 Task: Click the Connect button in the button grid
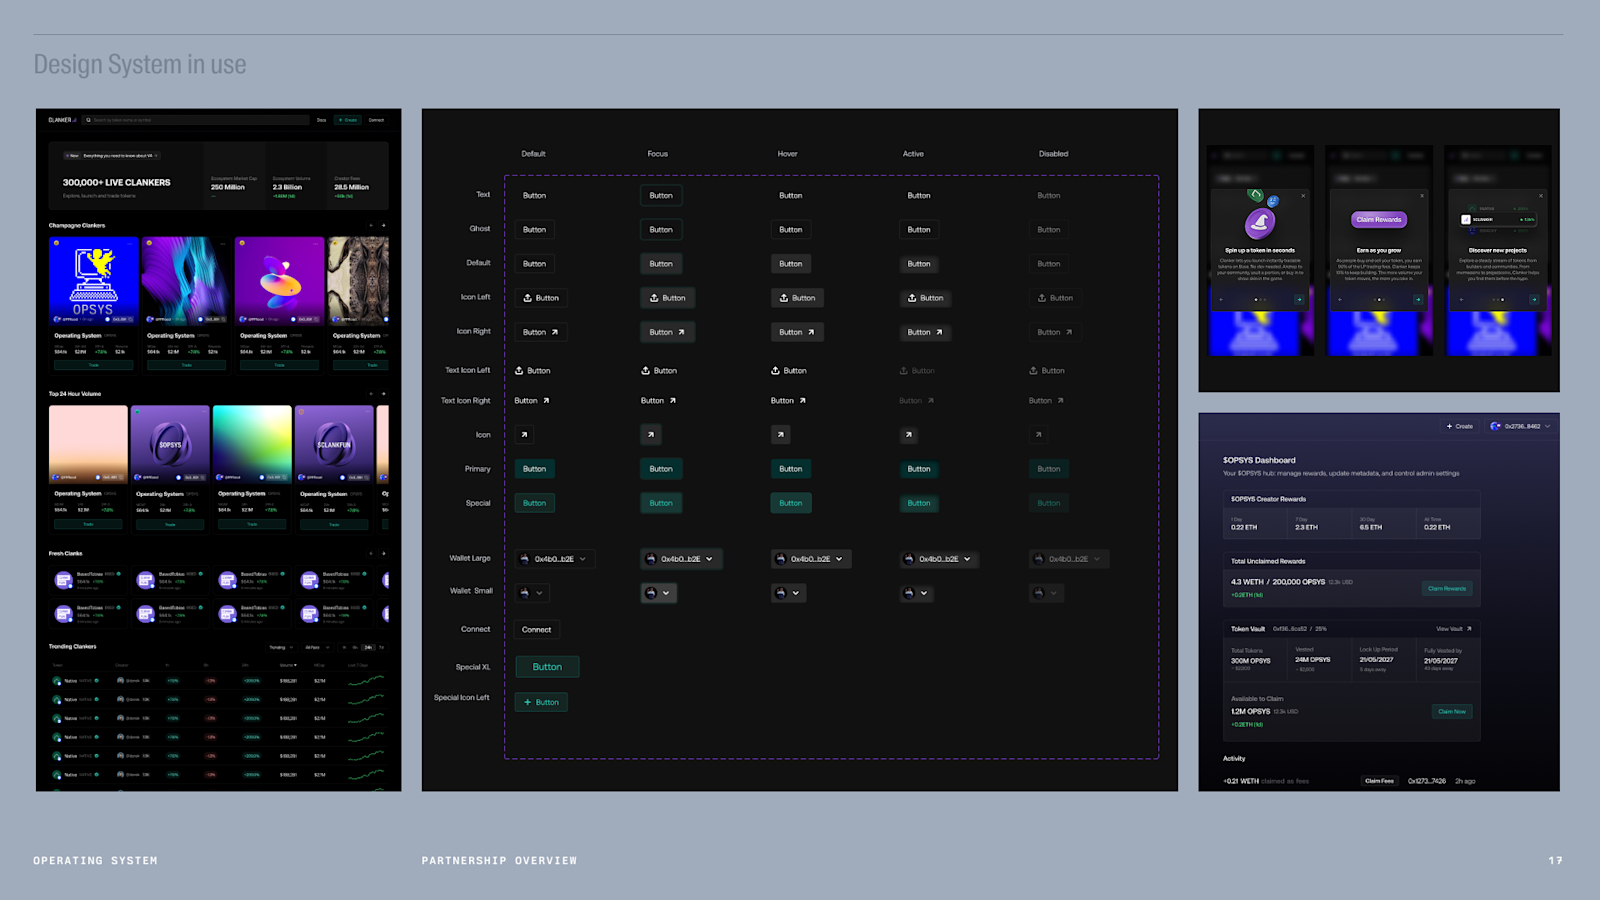click(x=537, y=630)
